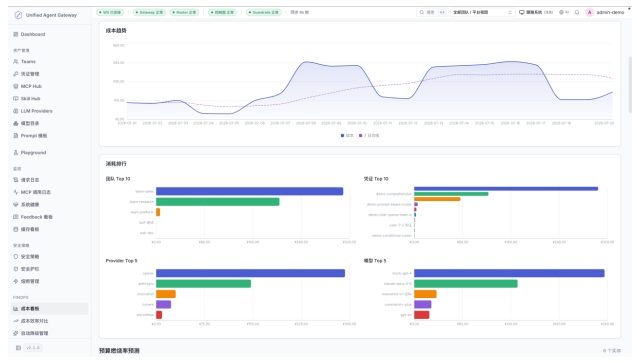The image size is (637, 363).
Task: Click the green second bar in Provider Top 5
Action: pos(204,284)
